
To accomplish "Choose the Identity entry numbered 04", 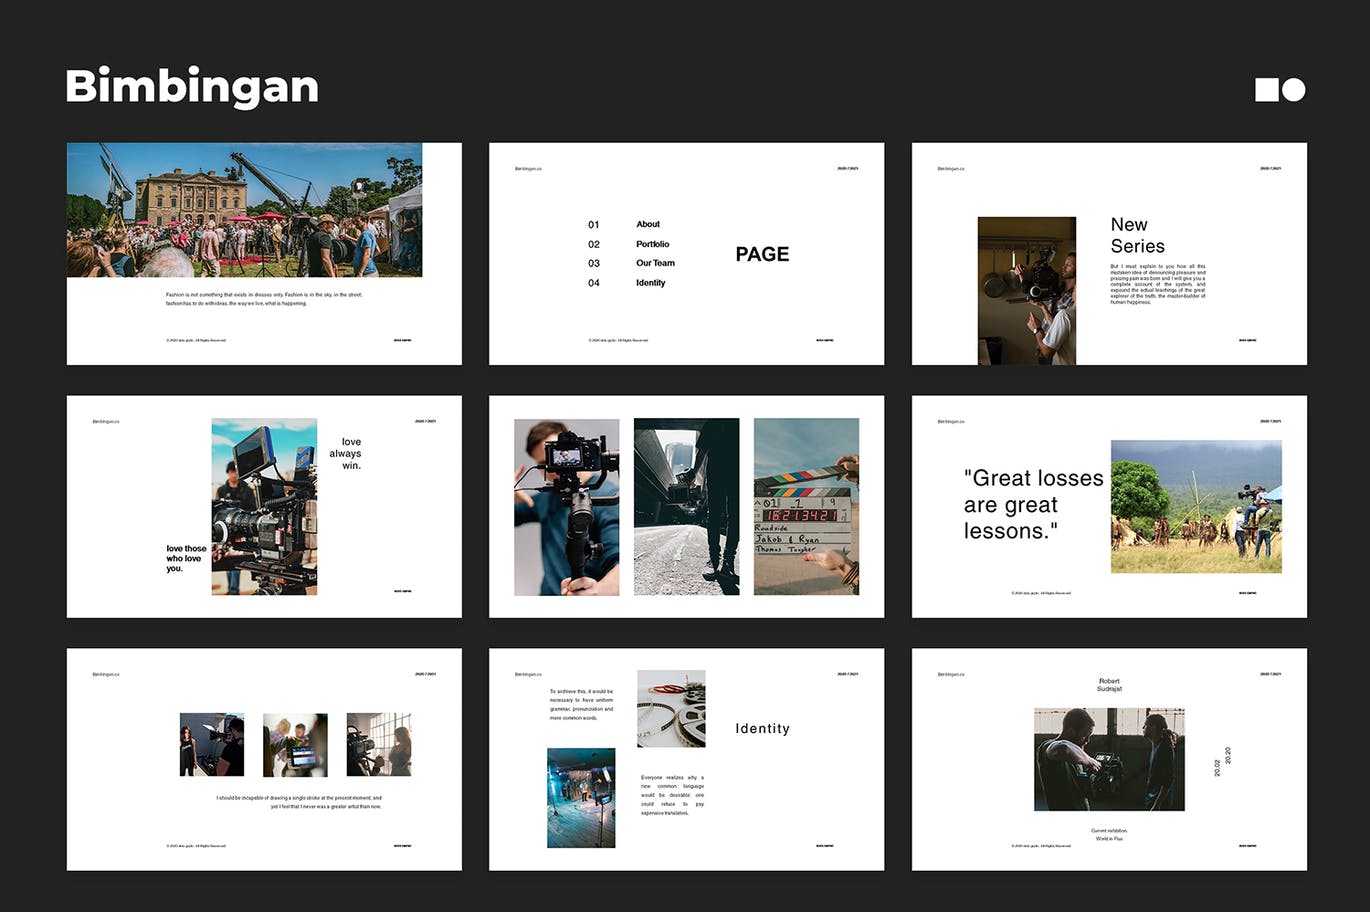I will coord(650,283).
